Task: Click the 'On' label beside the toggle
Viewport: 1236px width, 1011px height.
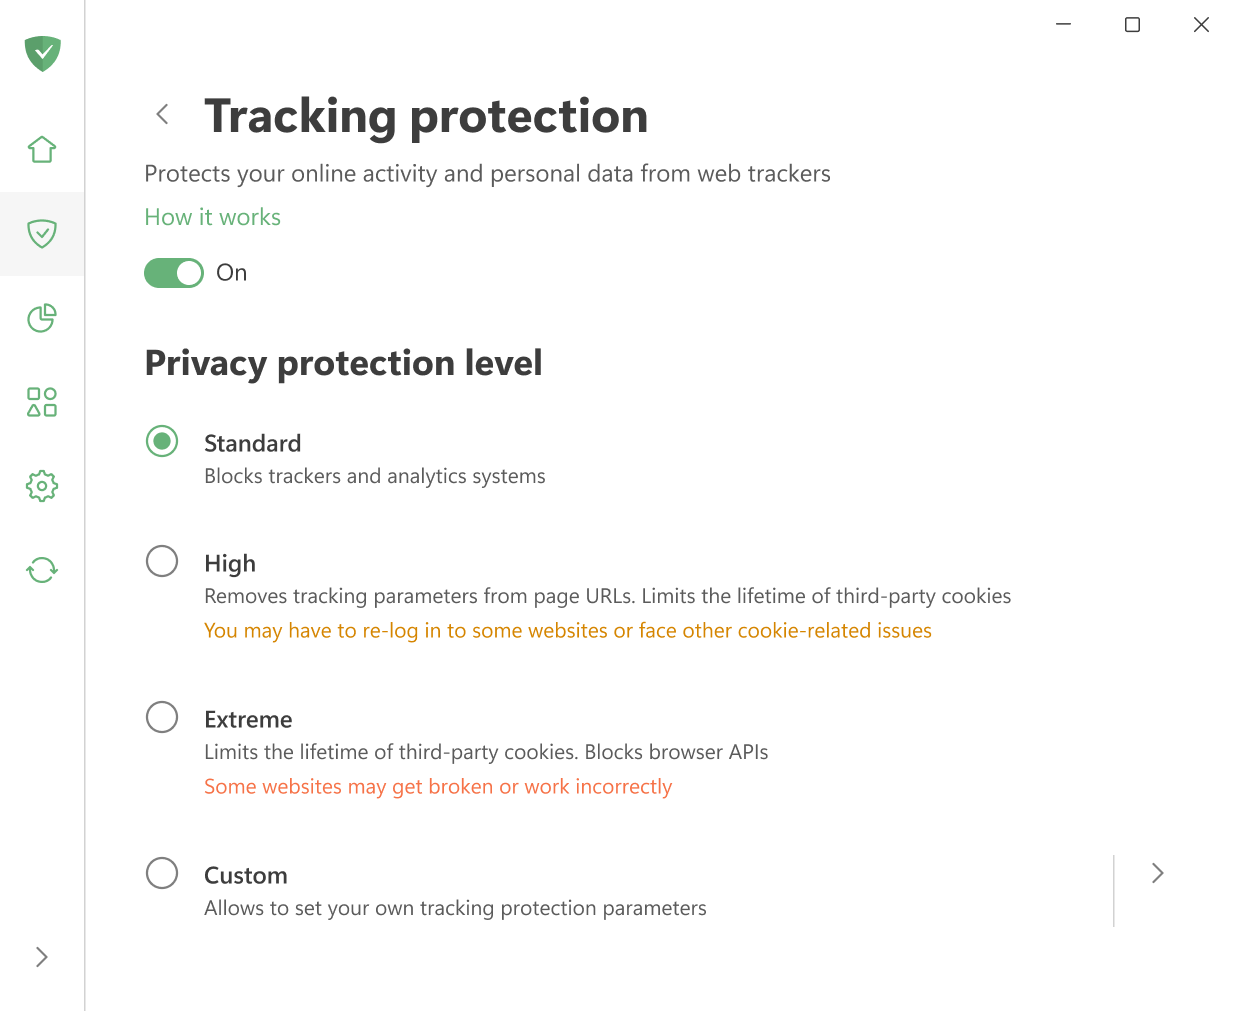Action: pos(231,272)
